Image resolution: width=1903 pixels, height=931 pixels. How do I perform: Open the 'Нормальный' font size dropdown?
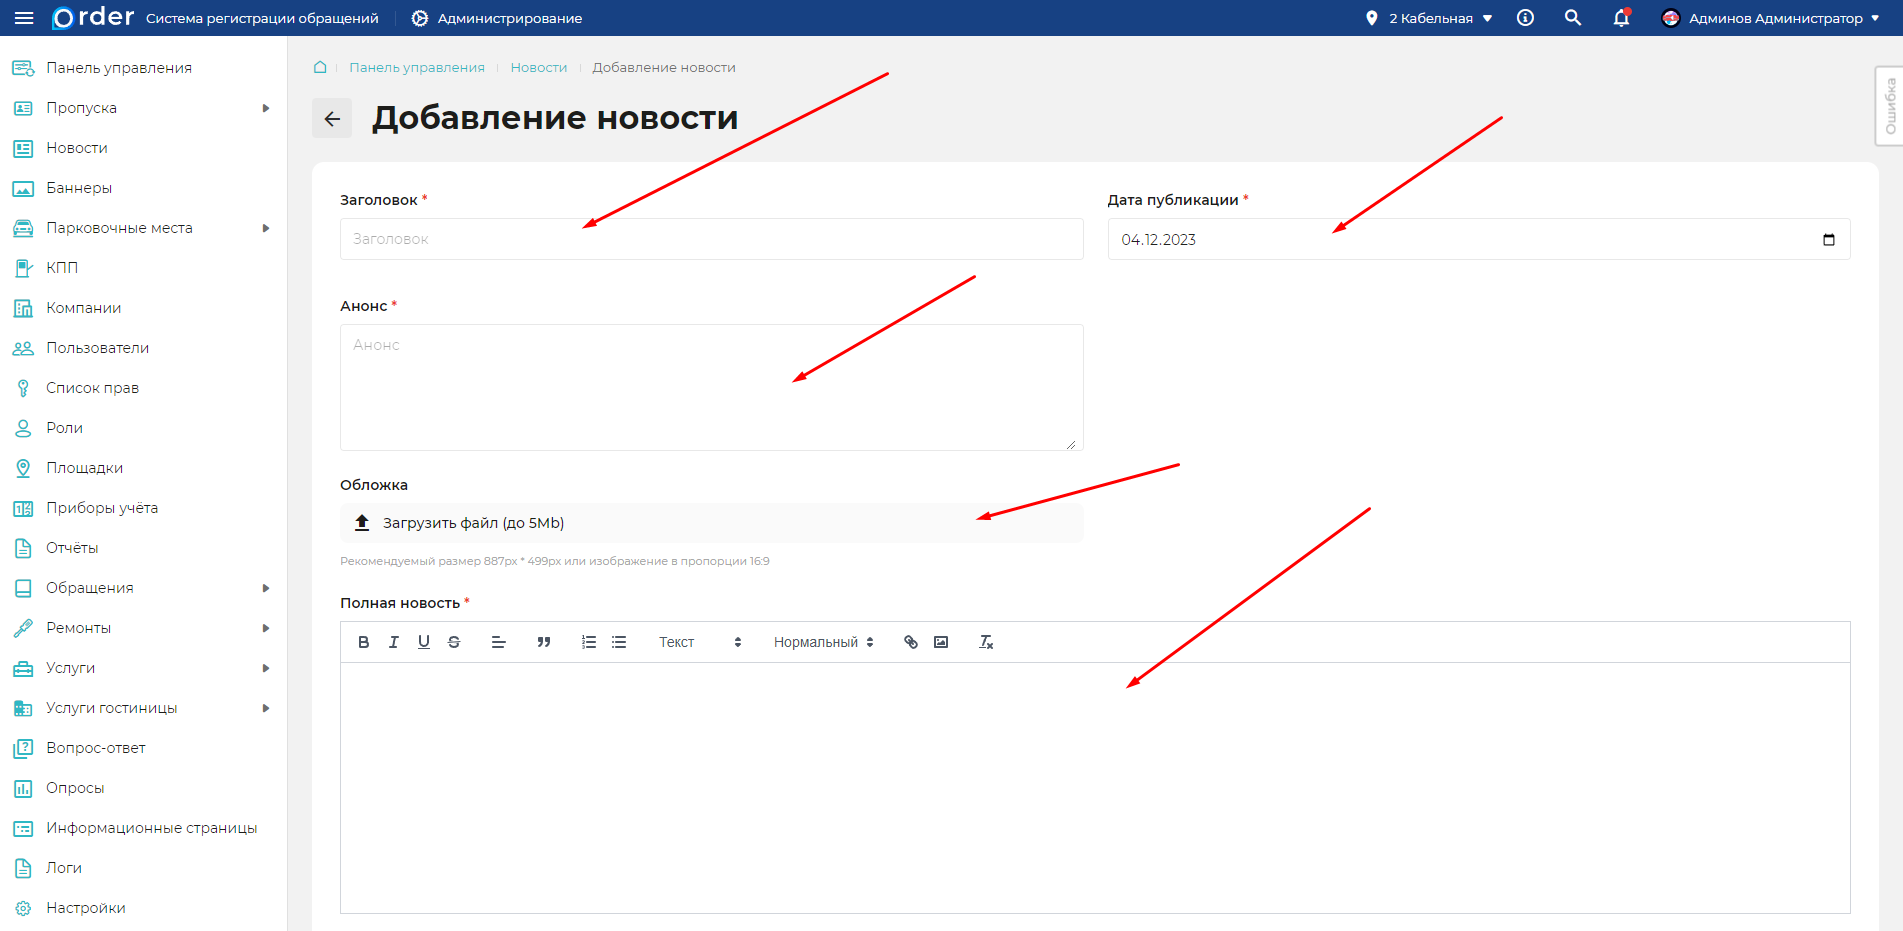[x=822, y=642]
